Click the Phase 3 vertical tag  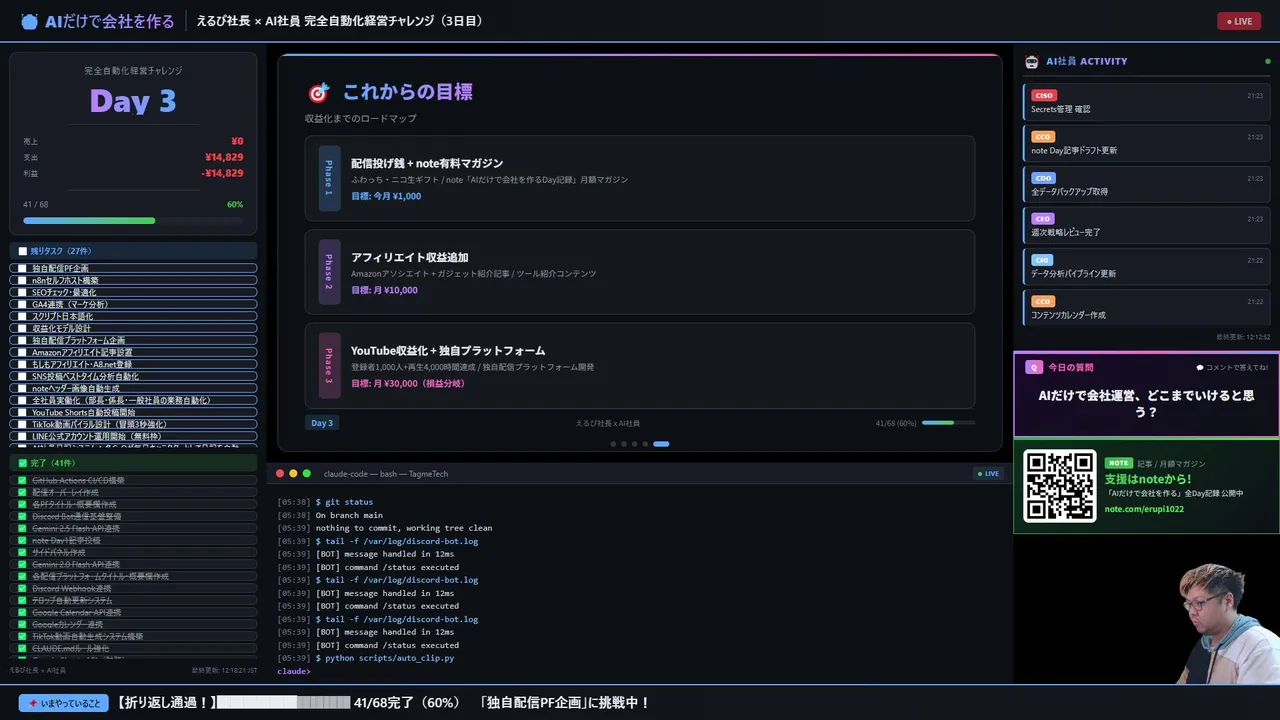pos(329,365)
